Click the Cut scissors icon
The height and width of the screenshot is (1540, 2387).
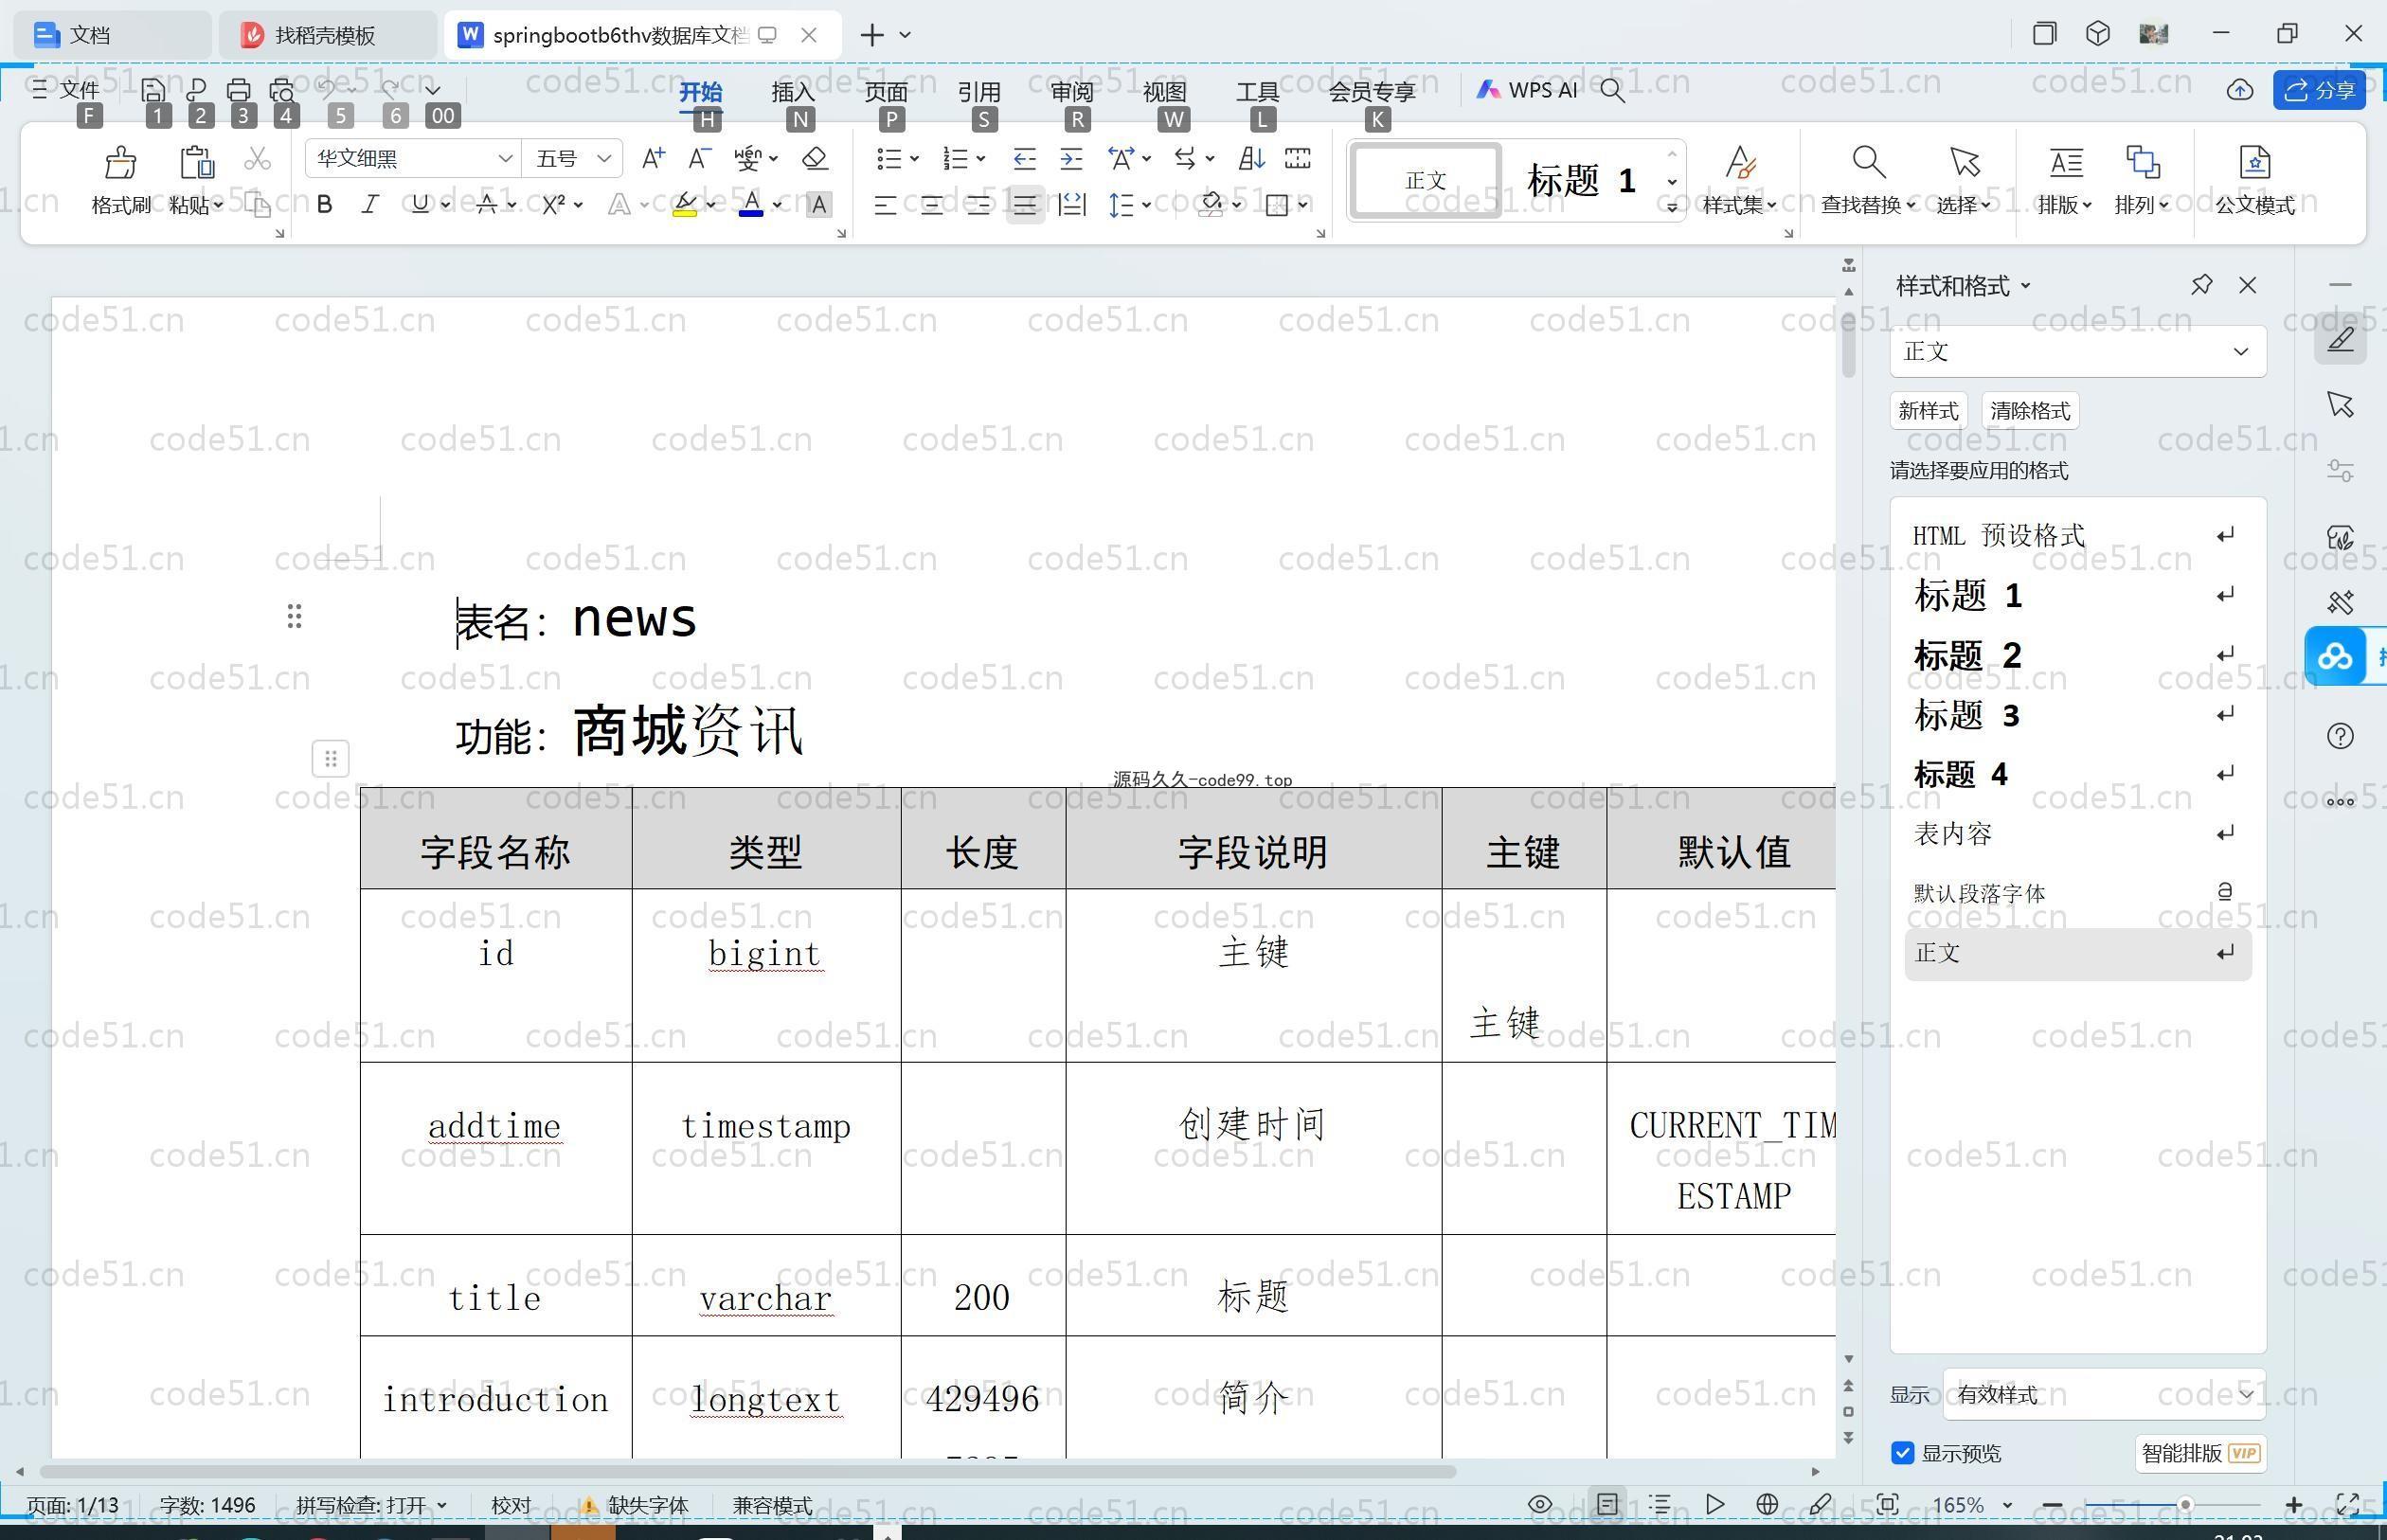pos(257,158)
